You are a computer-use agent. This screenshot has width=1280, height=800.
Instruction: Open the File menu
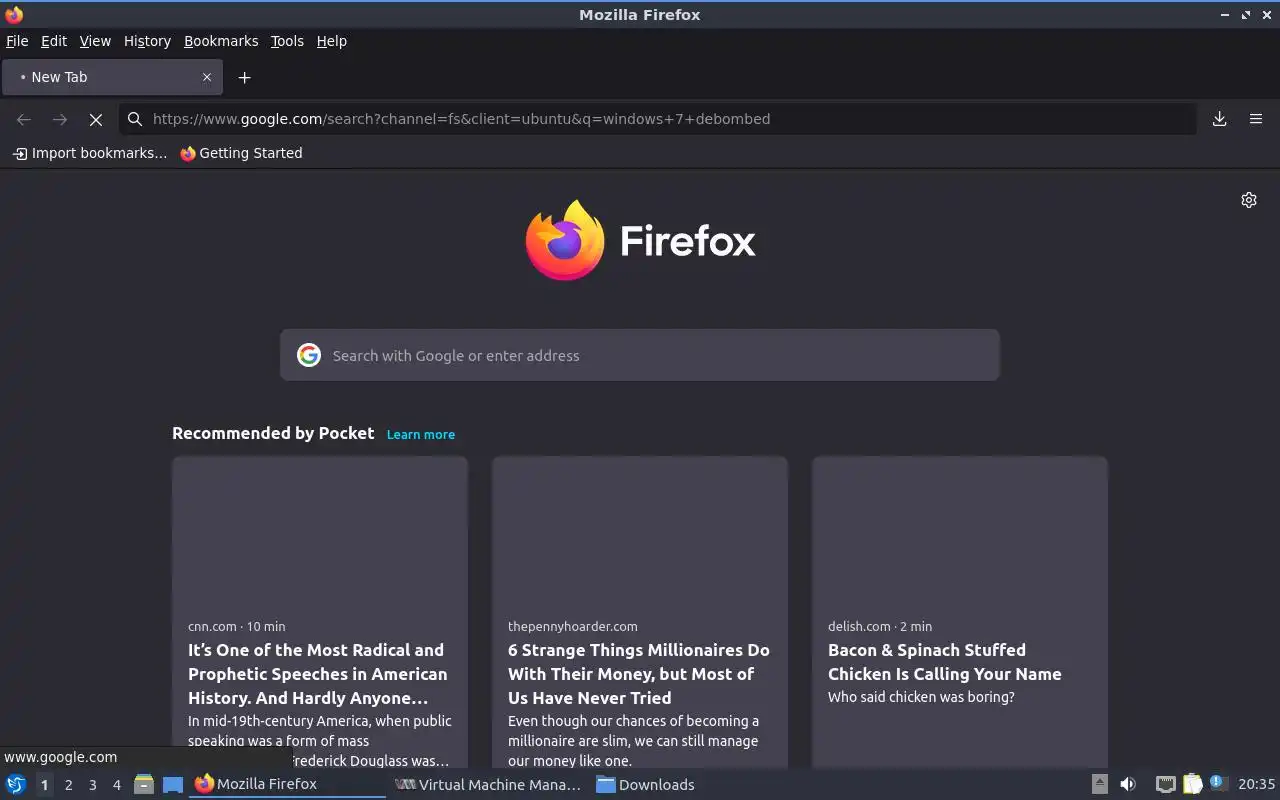coord(17,41)
